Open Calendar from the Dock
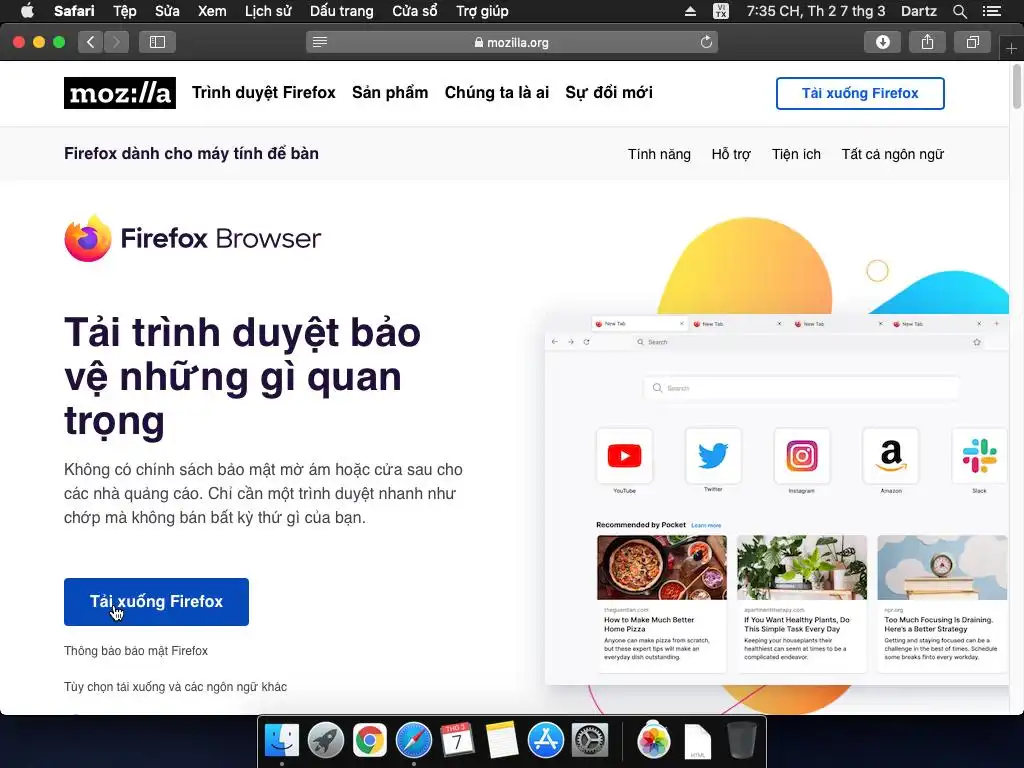Image resolution: width=1024 pixels, height=768 pixels. (x=457, y=741)
